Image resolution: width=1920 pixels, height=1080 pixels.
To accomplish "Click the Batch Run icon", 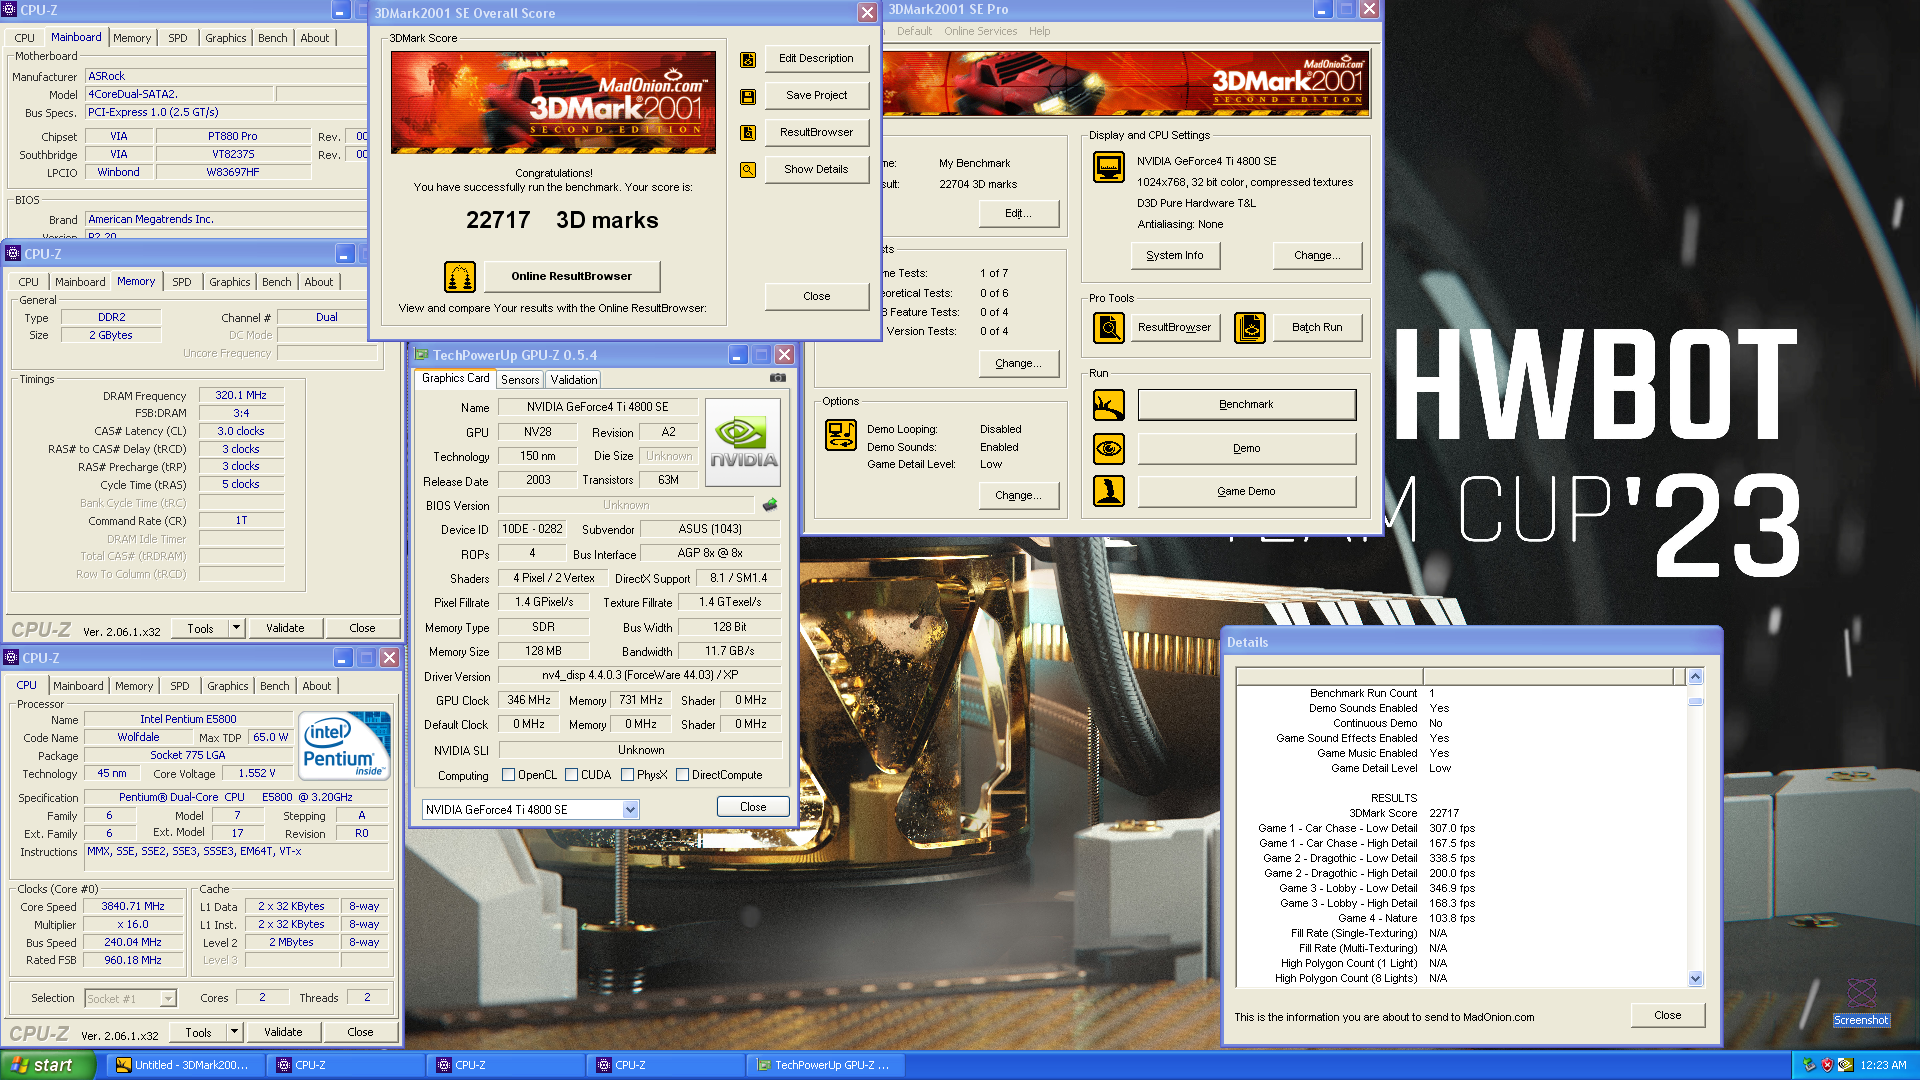I will pos(1249,327).
